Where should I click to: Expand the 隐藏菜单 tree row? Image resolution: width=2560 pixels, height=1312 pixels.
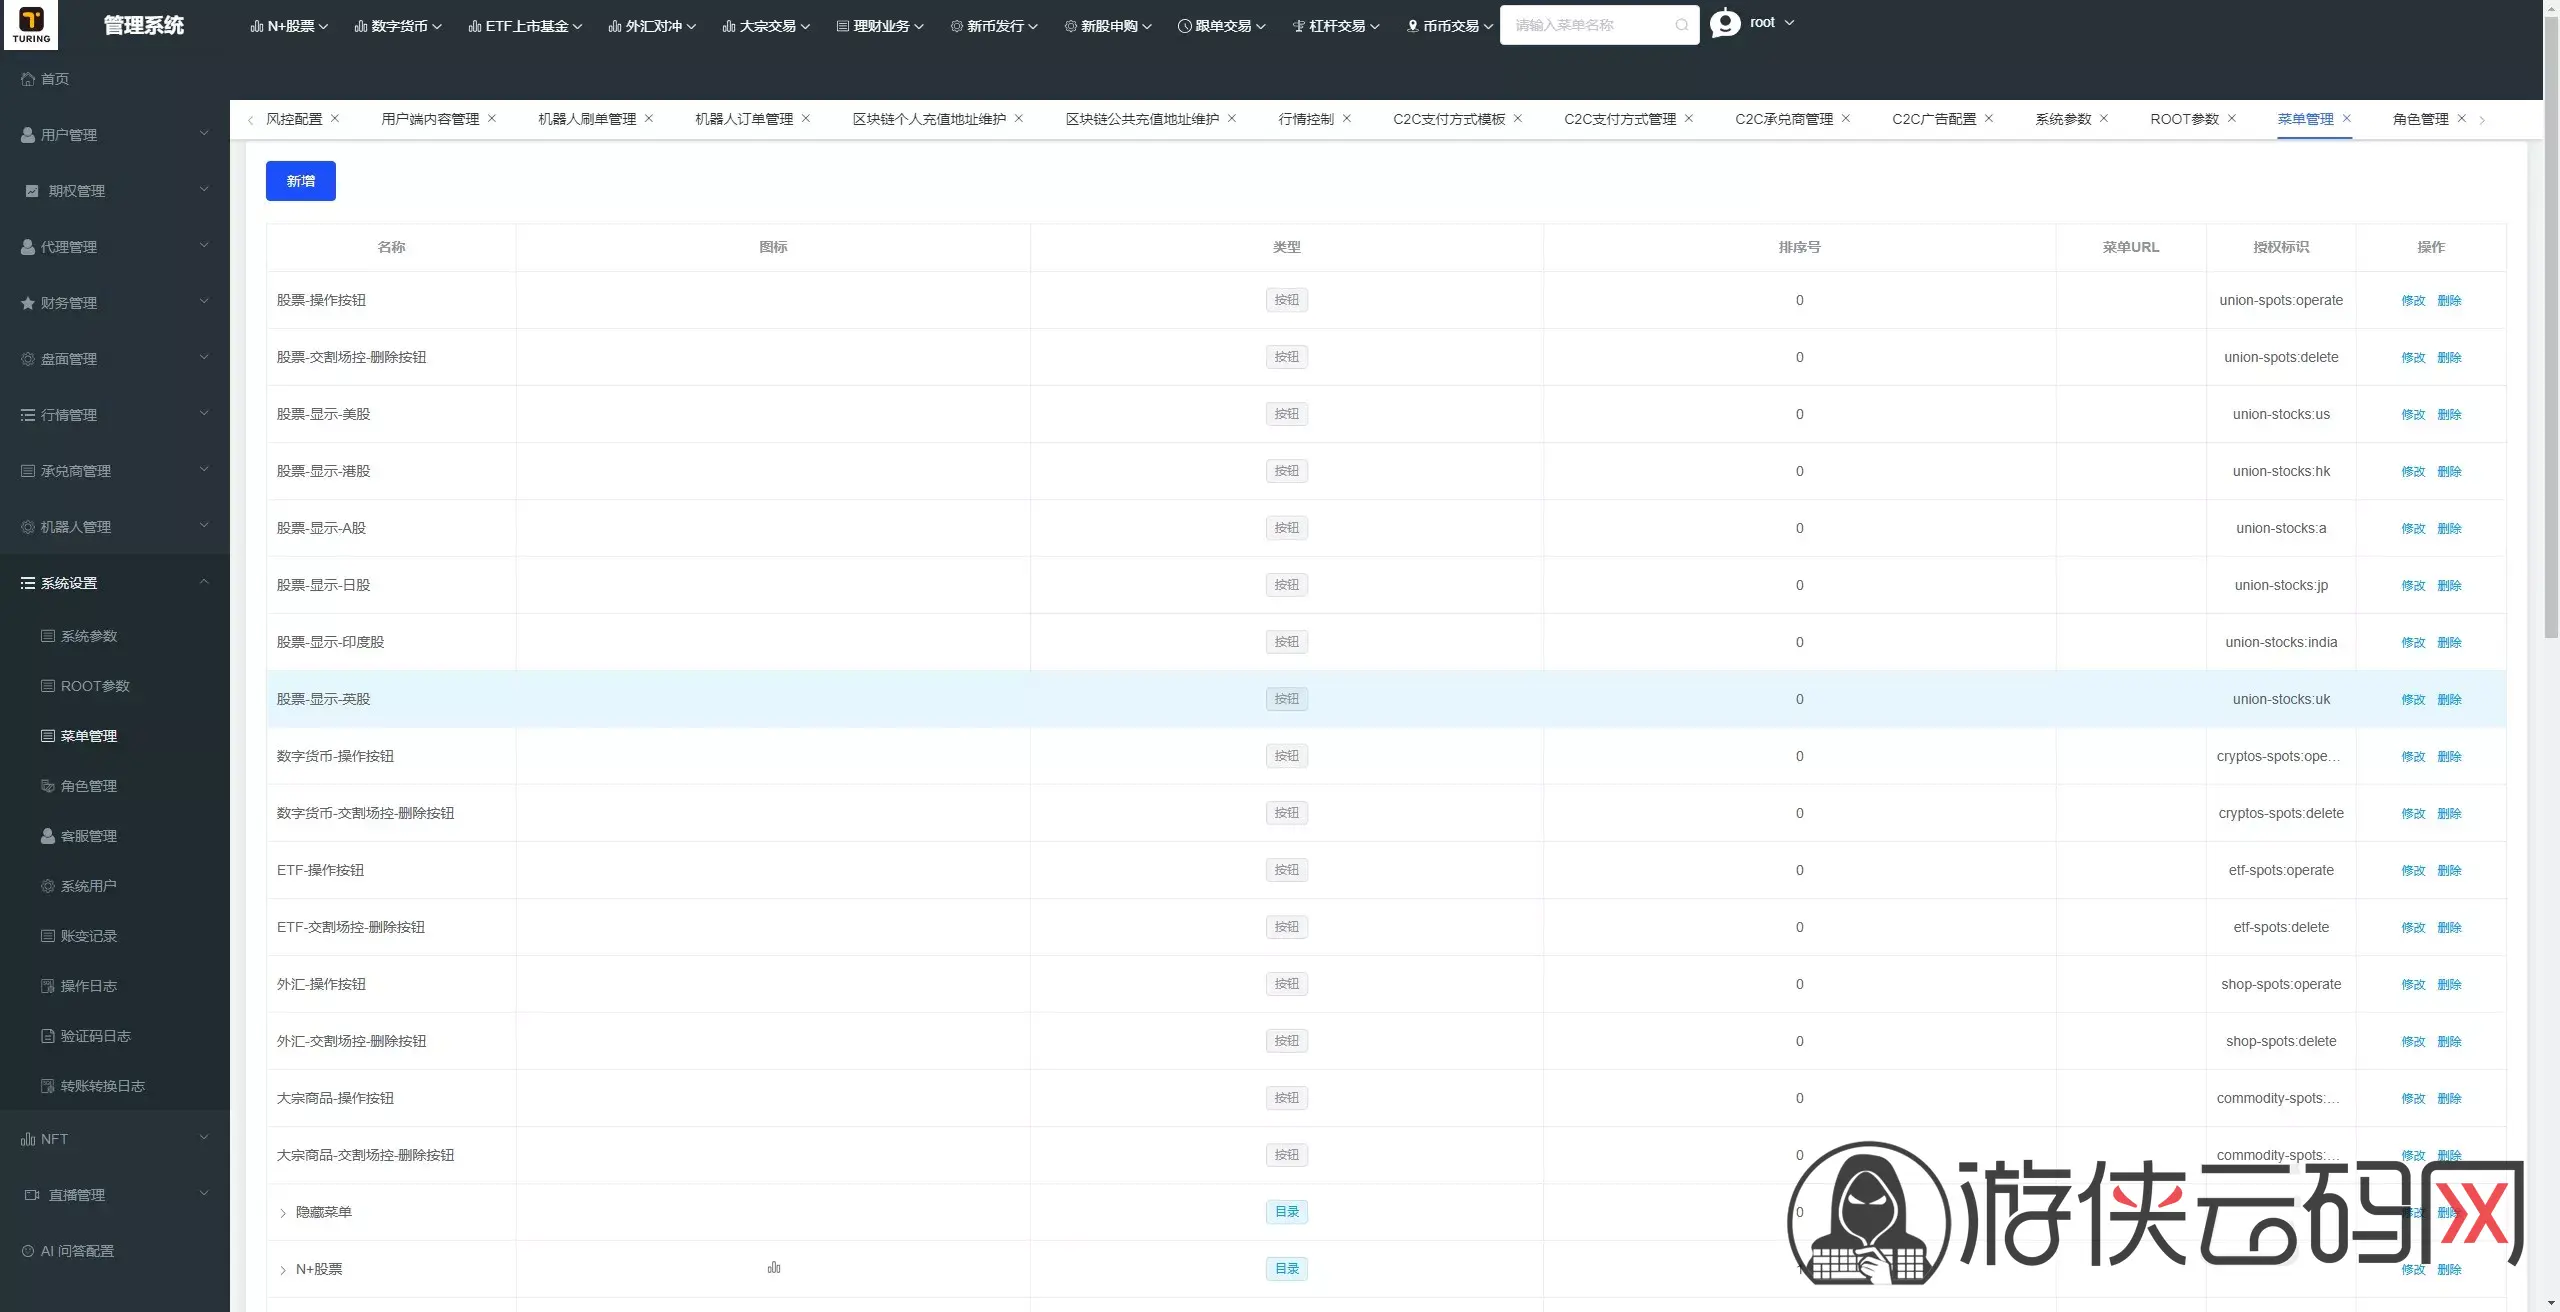point(283,1213)
